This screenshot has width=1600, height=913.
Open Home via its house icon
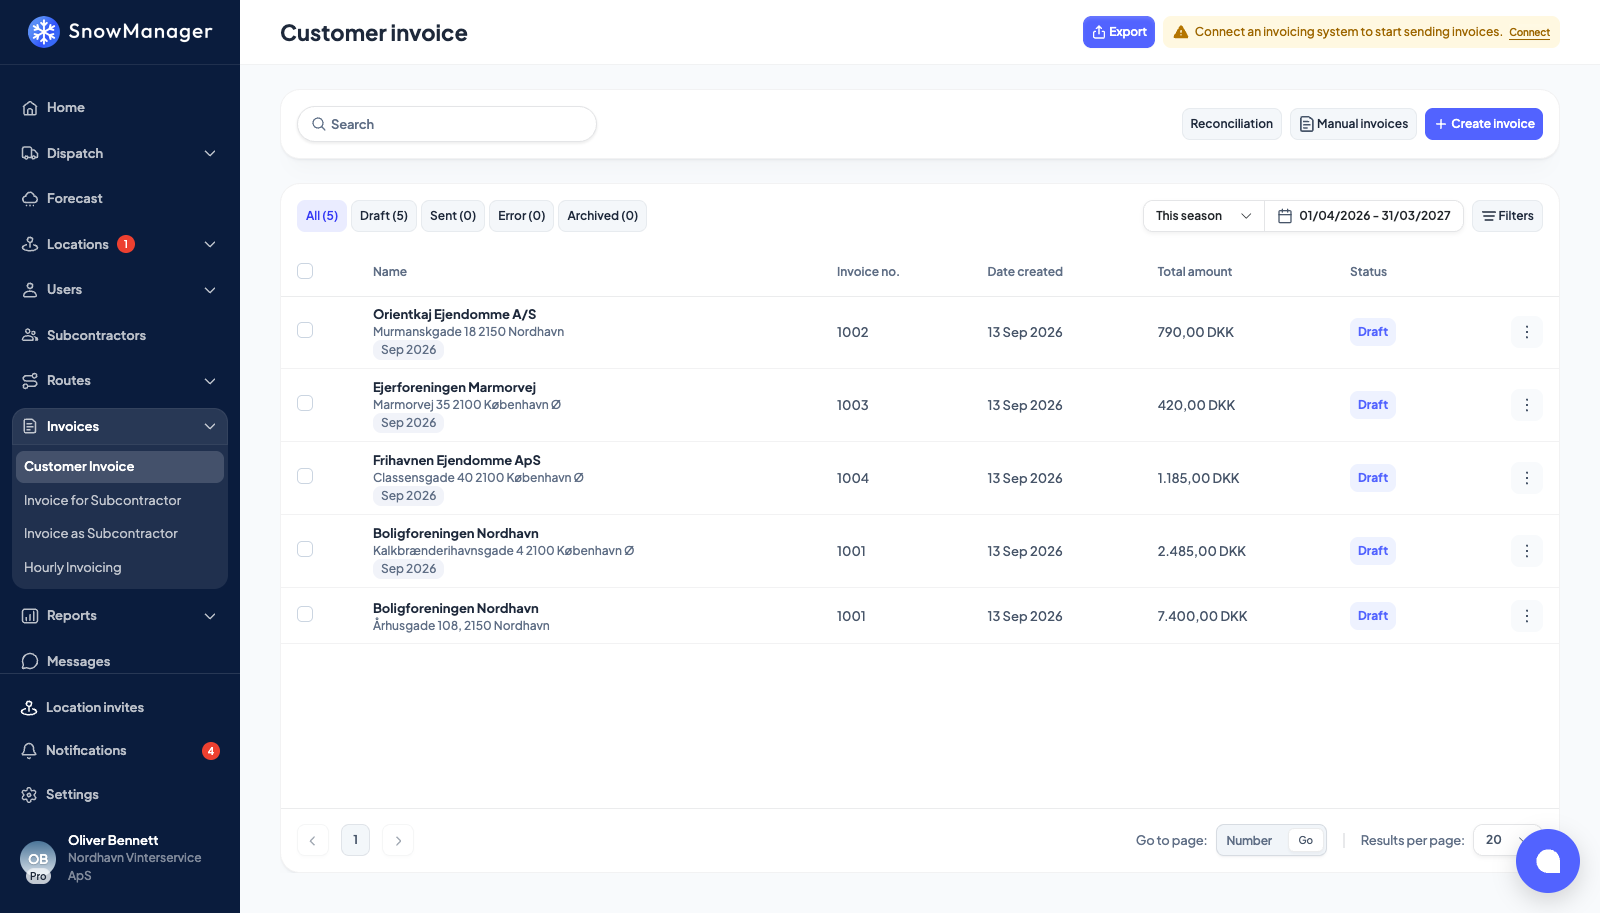pyautogui.click(x=30, y=108)
